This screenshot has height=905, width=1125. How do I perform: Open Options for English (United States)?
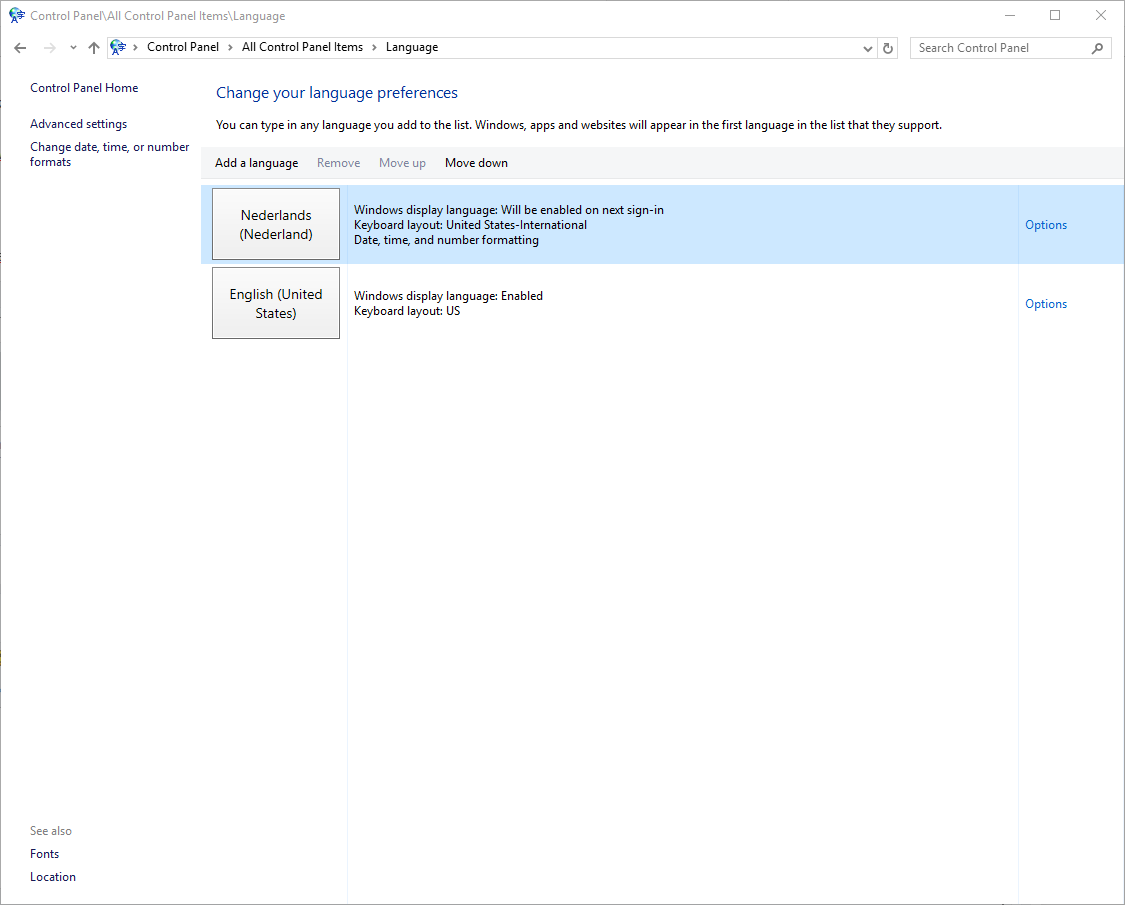1046,304
